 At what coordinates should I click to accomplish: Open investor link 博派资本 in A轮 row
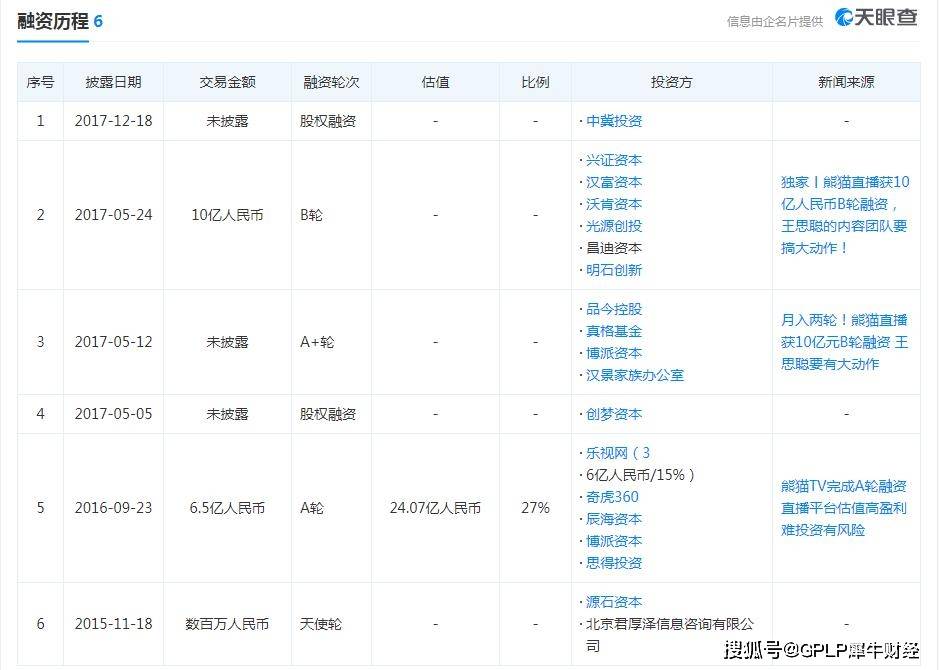pyautogui.click(x=614, y=541)
